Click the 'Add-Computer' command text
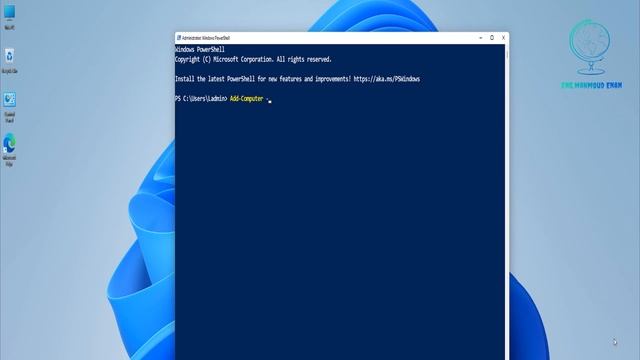This screenshot has width=640, height=360. click(x=247, y=98)
